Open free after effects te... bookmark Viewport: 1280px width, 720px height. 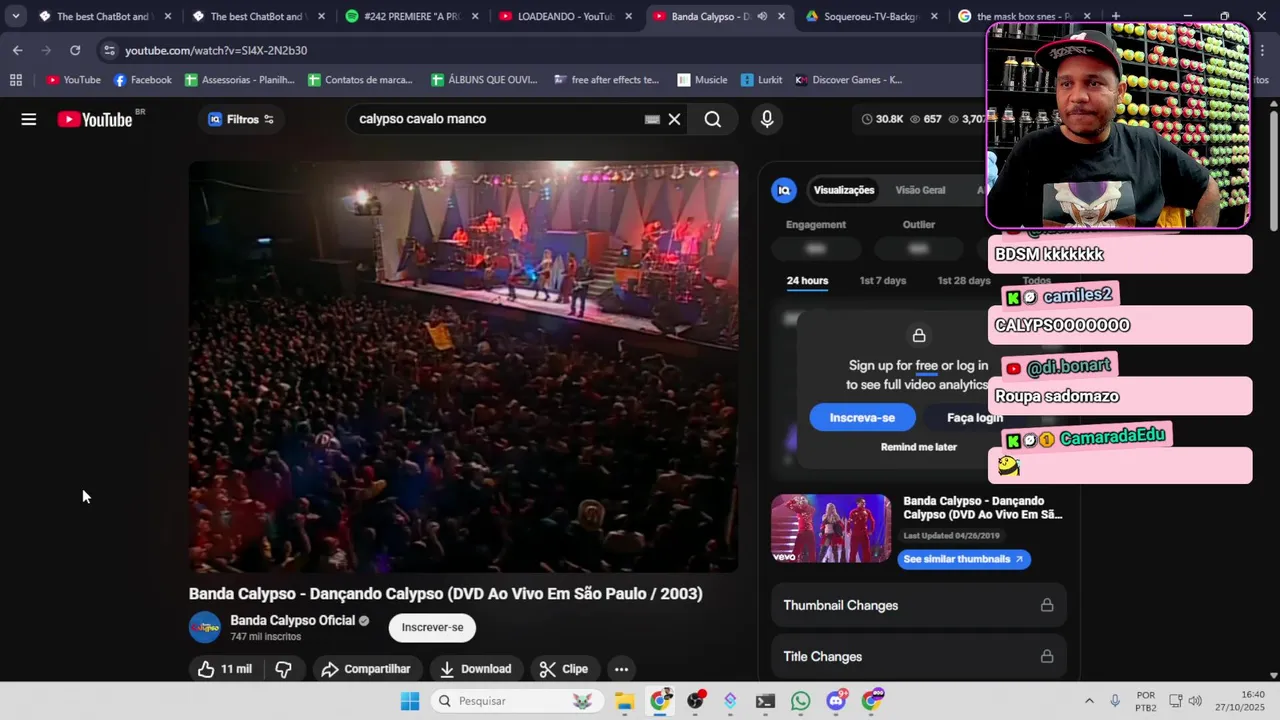pyautogui.click(x=607, y=80)
